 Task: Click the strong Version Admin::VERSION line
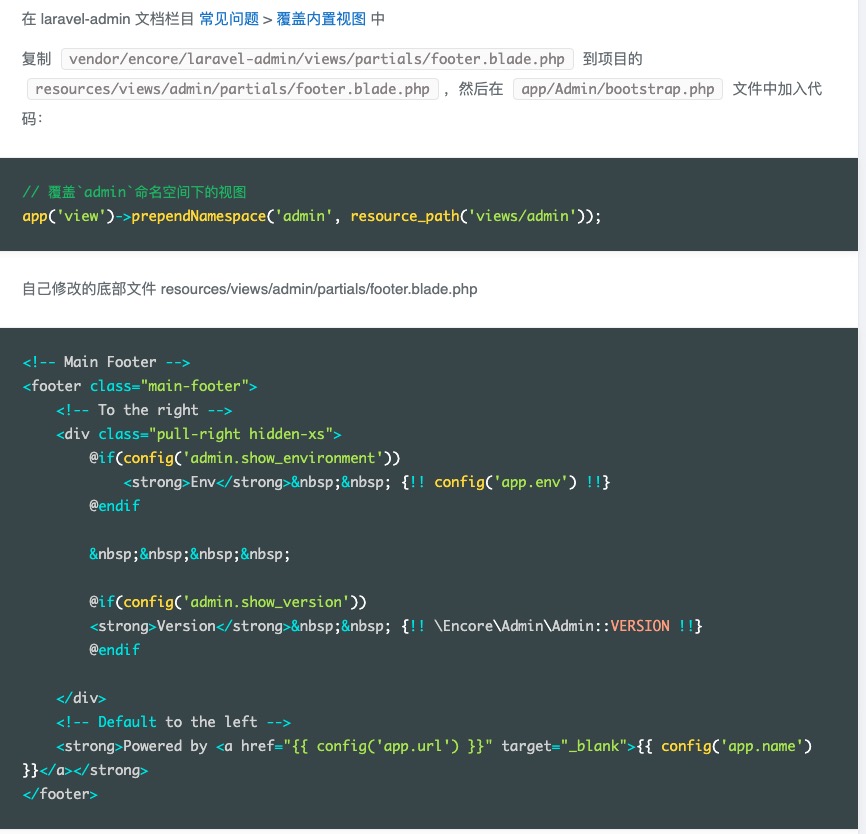[x=395, y=626]
